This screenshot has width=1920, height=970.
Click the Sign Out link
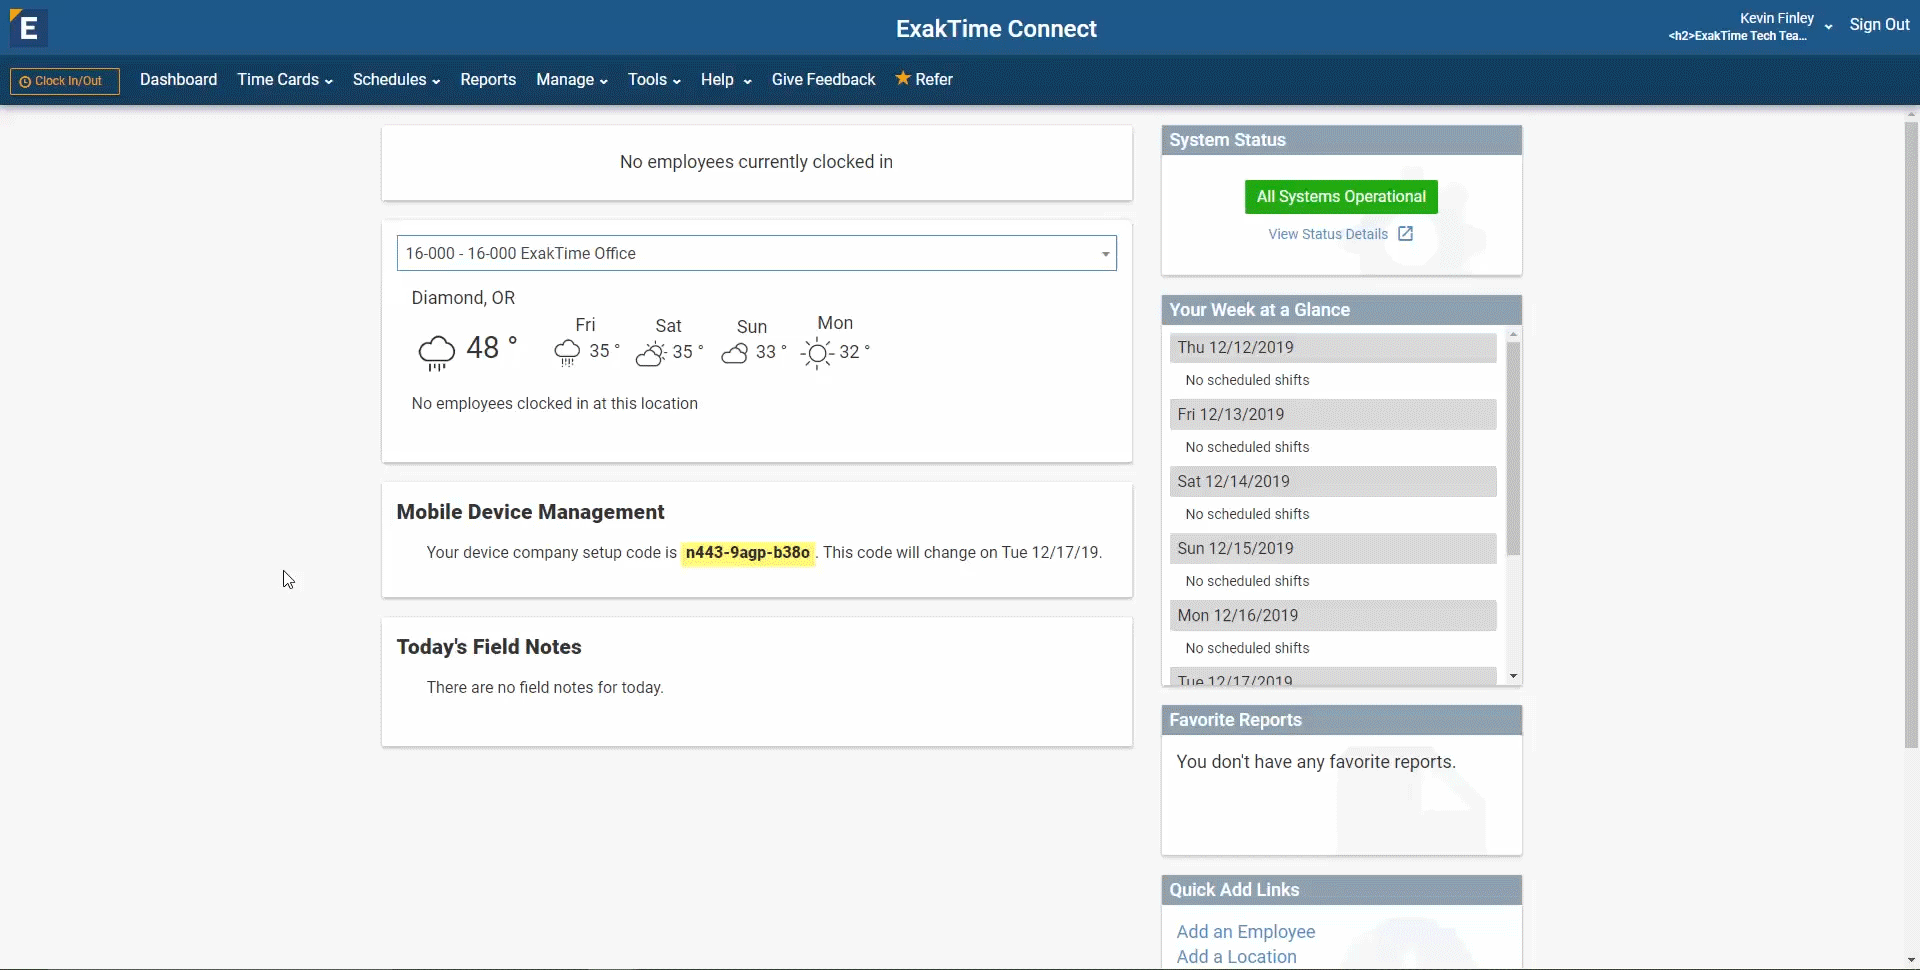point(1879,25)
